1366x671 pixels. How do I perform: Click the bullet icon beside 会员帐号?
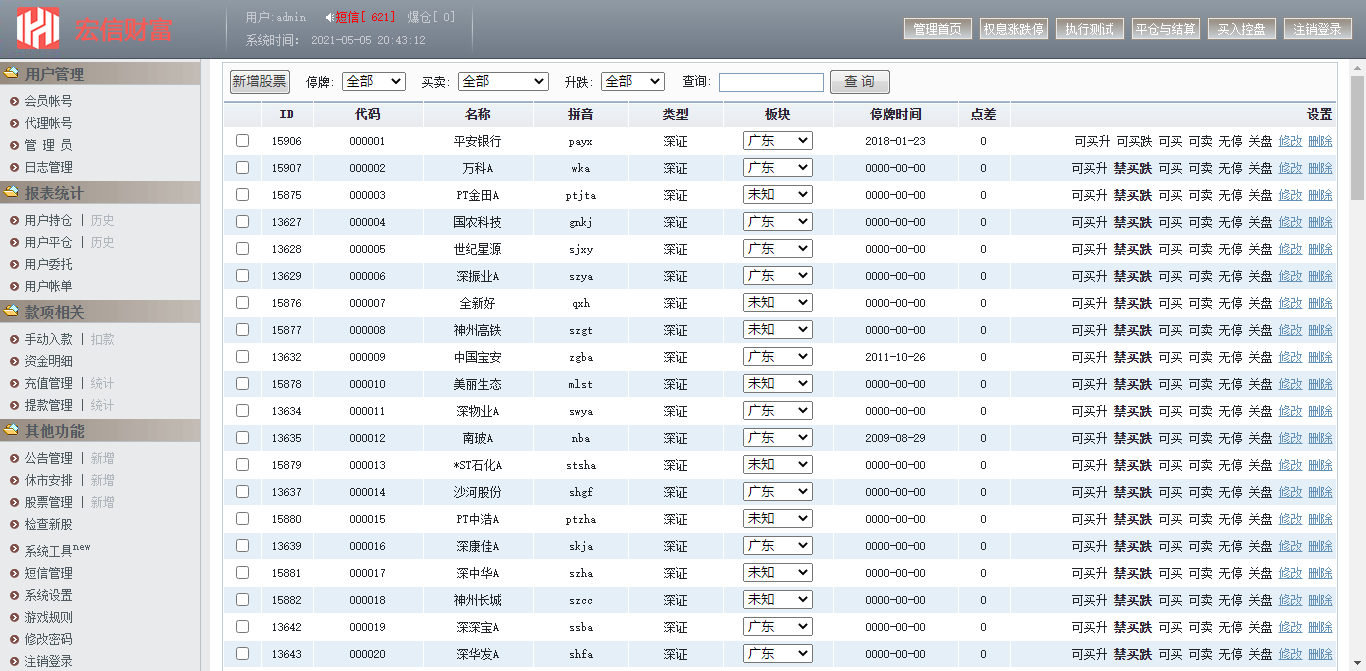14,101
